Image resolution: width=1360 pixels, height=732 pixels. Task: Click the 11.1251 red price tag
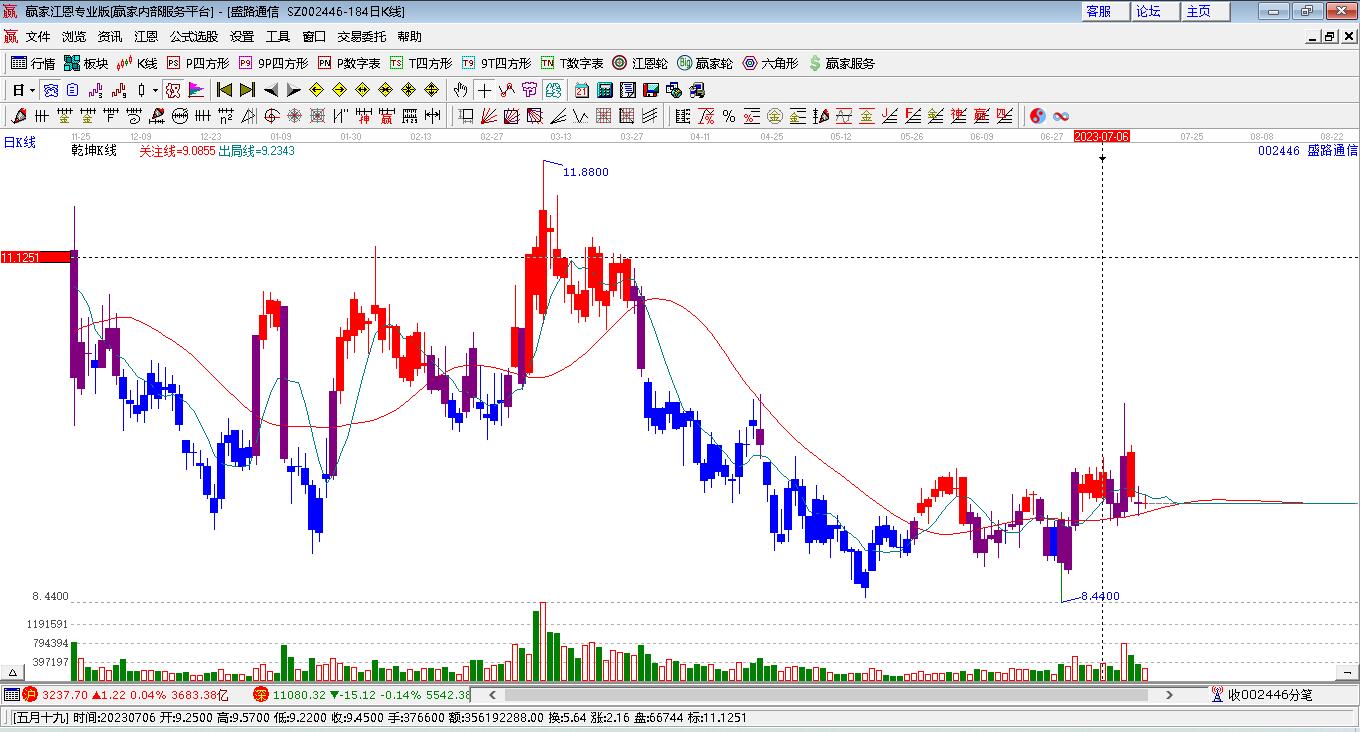click(x=36, y=257)
